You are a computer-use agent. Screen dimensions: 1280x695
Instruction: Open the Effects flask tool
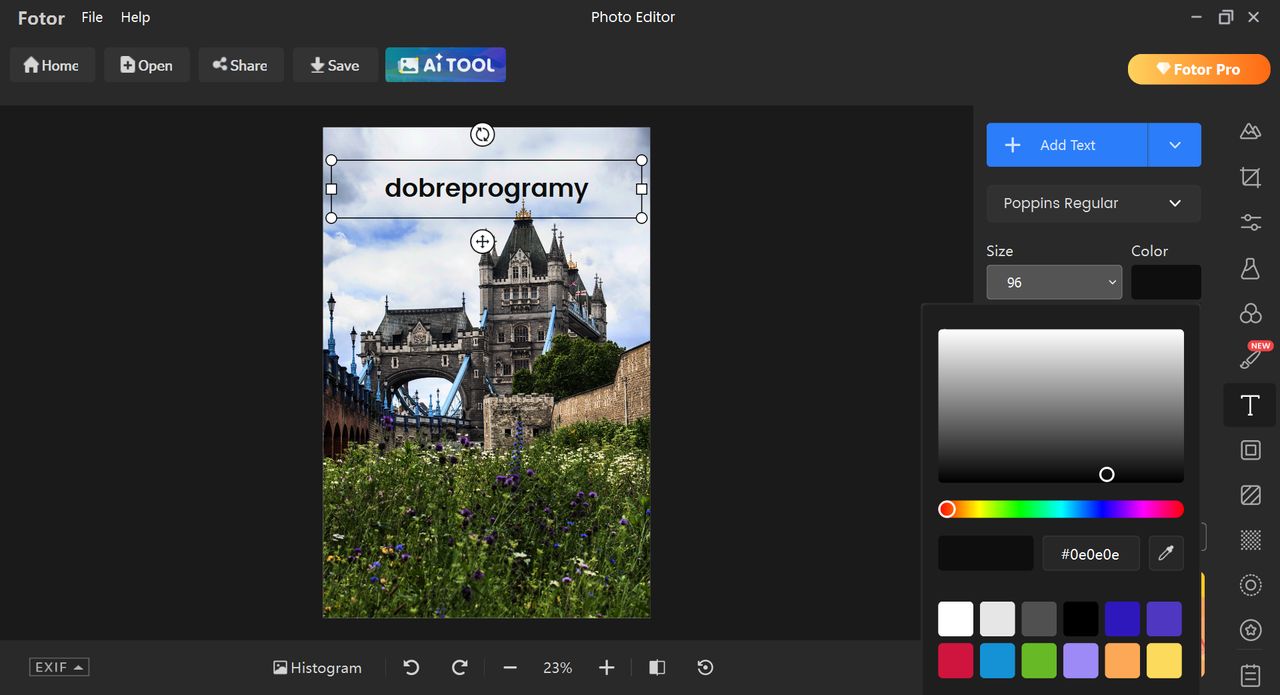tap(1250, 268)
